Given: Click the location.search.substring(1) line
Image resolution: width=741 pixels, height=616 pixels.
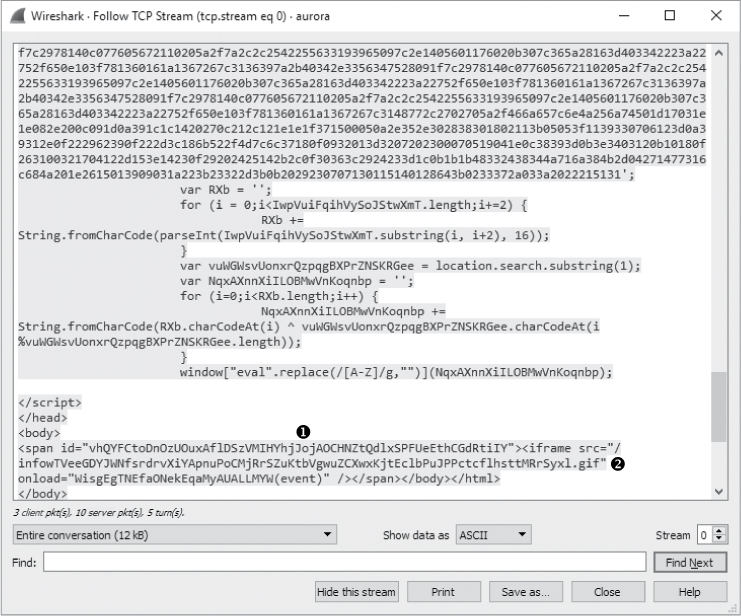Looking at the screenshot, I should (410, 266).
